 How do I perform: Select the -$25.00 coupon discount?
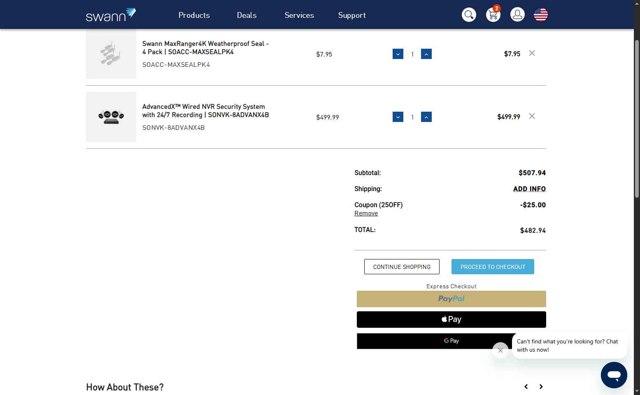[533, 205]
